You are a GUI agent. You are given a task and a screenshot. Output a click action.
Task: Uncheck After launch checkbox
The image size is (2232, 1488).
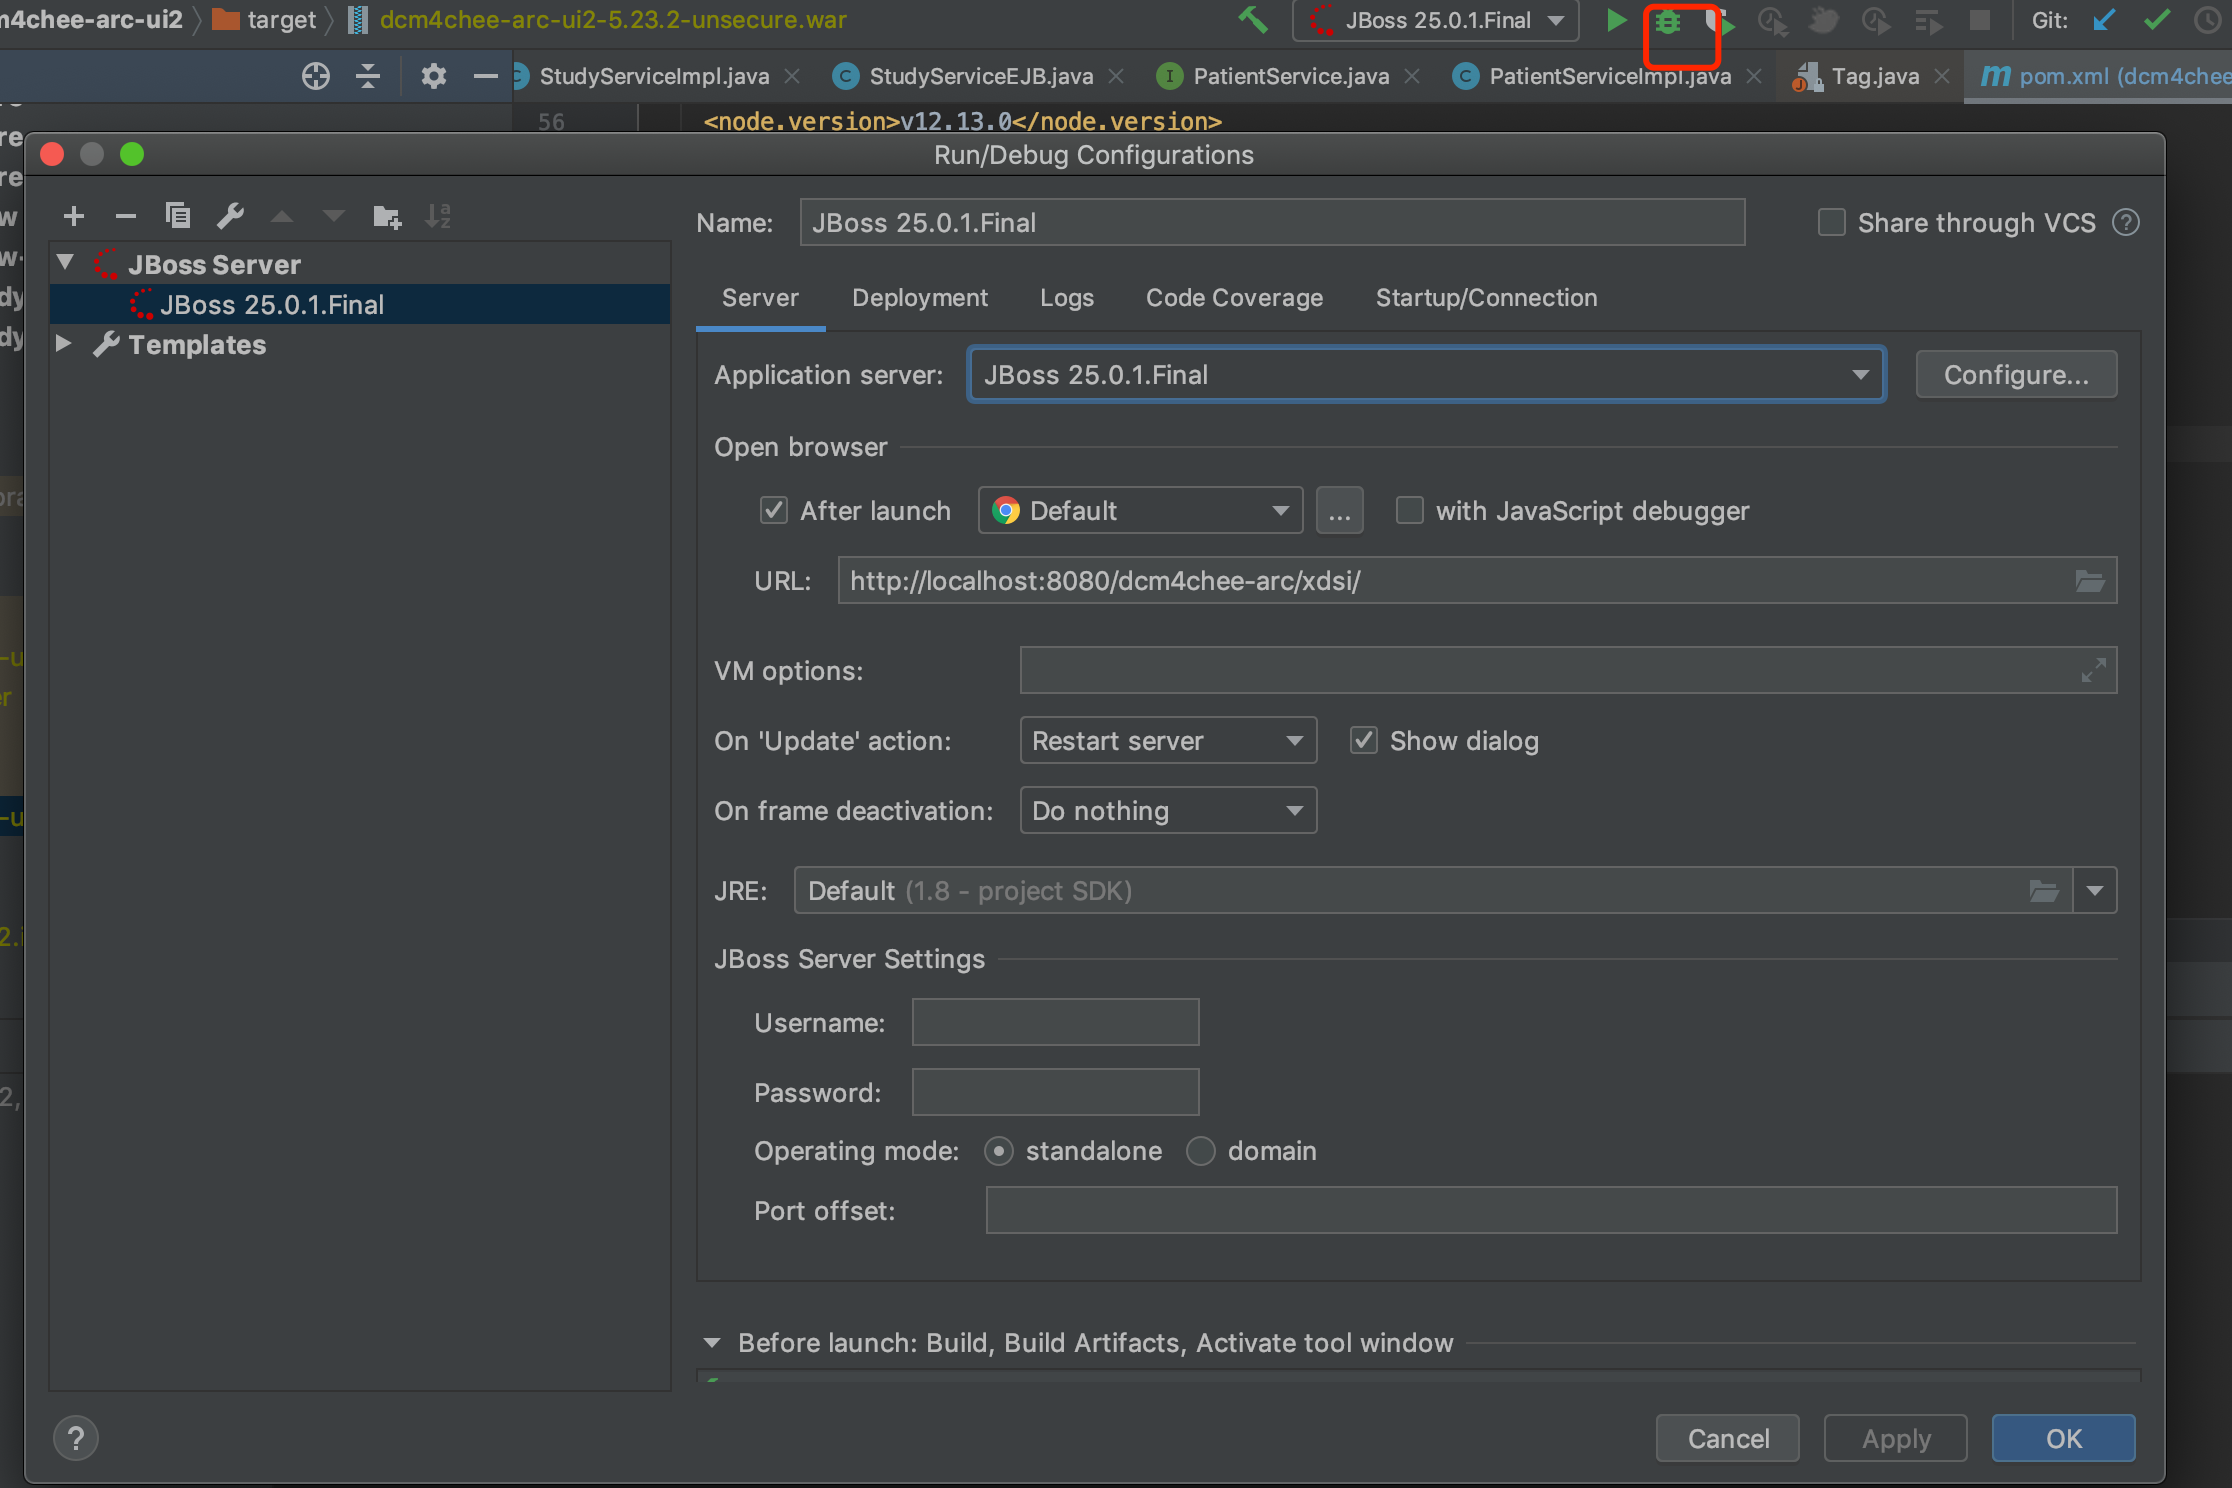coord(774,510)
